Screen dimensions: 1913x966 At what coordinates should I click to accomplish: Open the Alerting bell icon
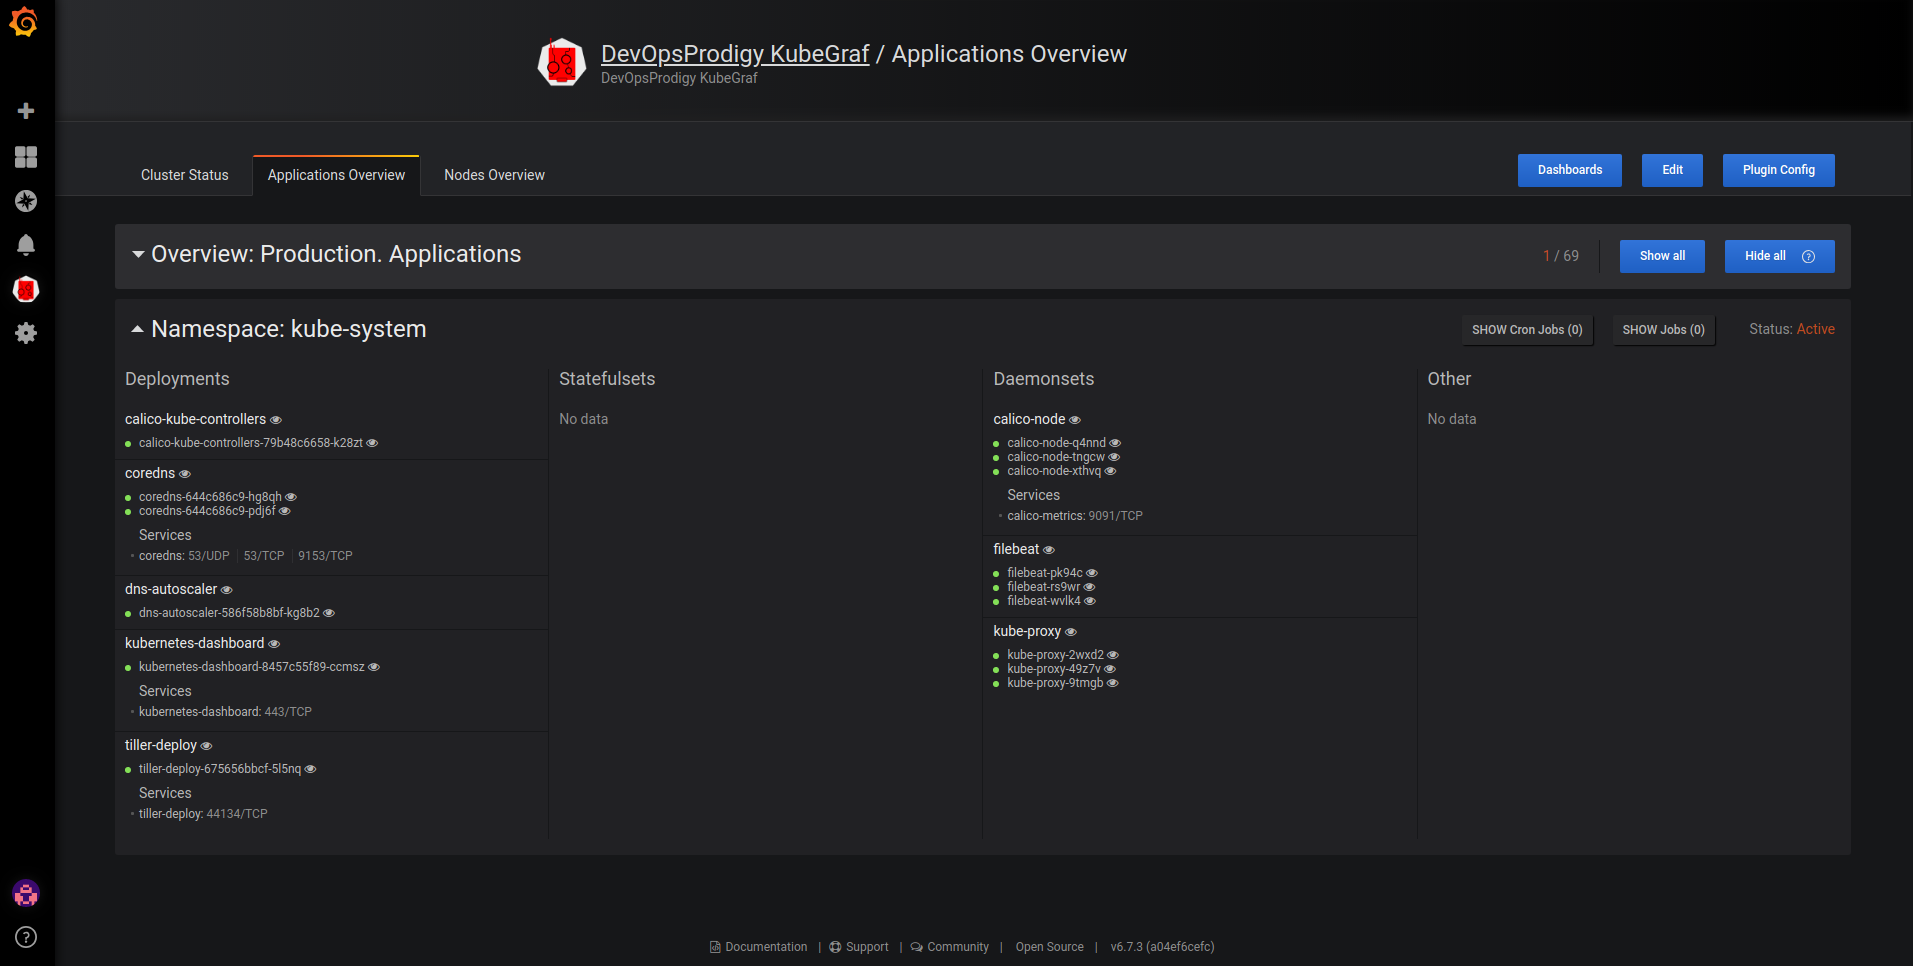point(26,245)
